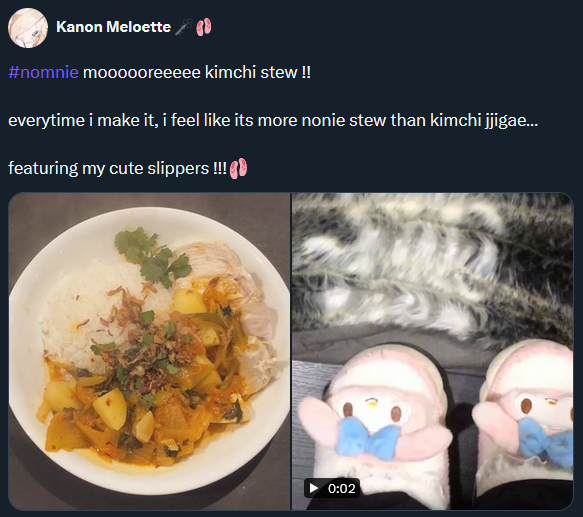Click the 0:02 video duration label
The height and width of the screenshot is (517, 583).
click(x=341, y=488)
